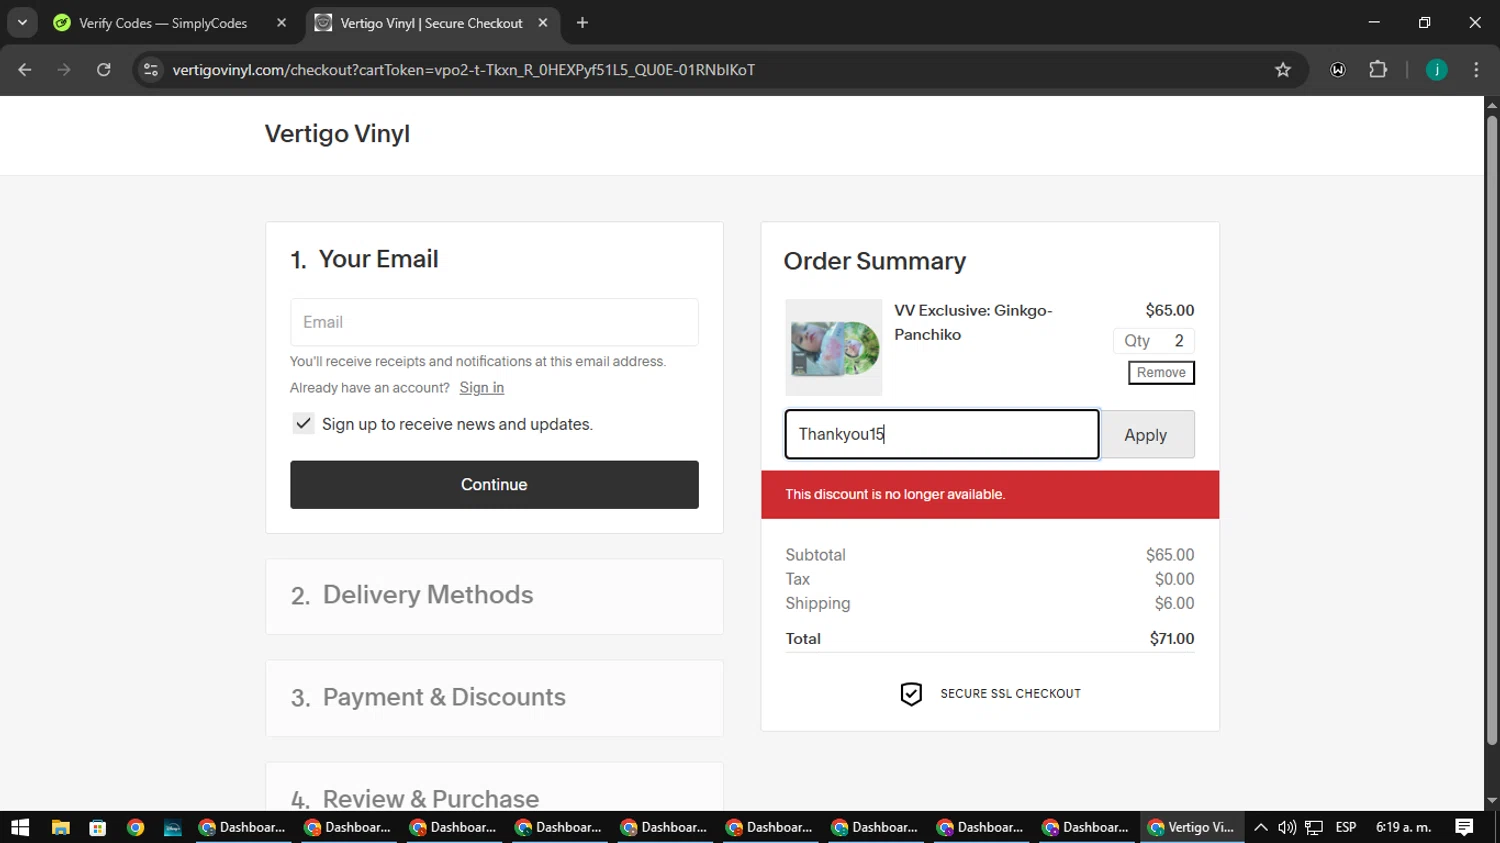1500x843 pixels.
Task: Remove the item from the order
Action: pos(1161,373)
